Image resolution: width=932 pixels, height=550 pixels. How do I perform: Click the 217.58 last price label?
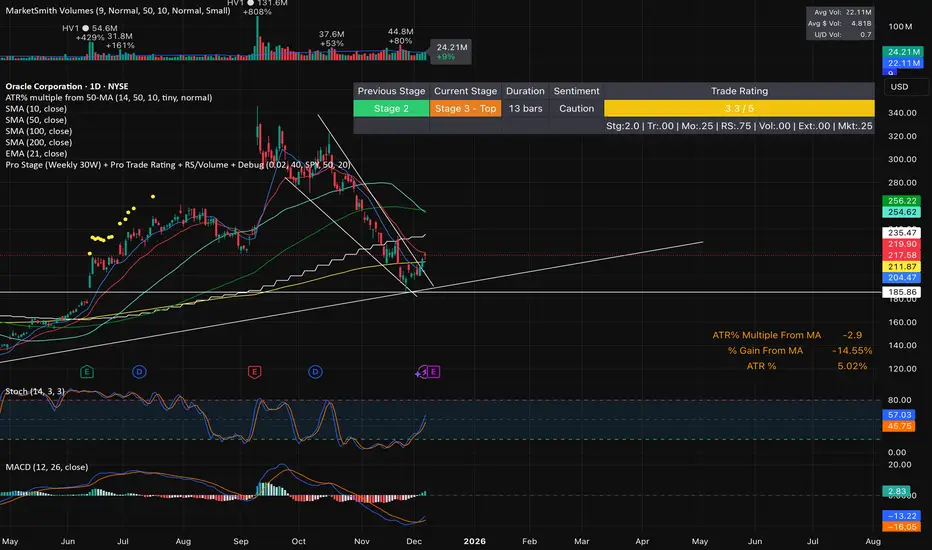point(902,255)
